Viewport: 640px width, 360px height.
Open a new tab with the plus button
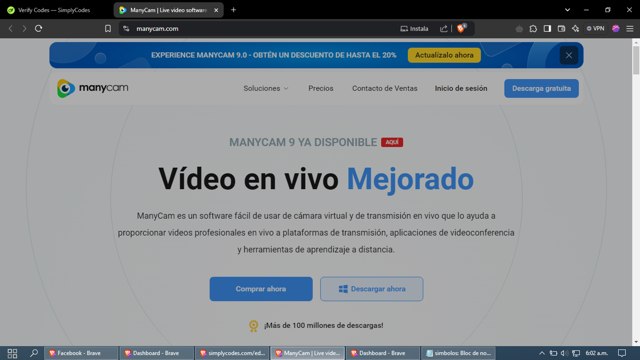tap(233, 10)
